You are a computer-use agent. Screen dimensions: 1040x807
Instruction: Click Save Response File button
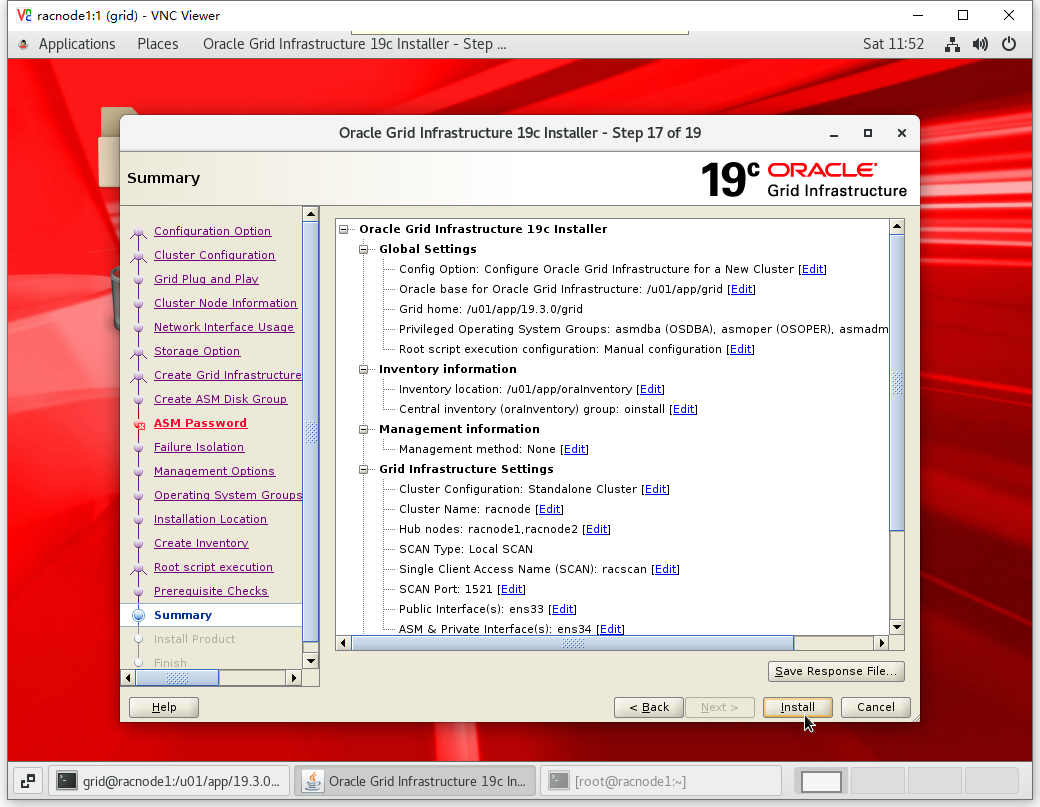836,671
